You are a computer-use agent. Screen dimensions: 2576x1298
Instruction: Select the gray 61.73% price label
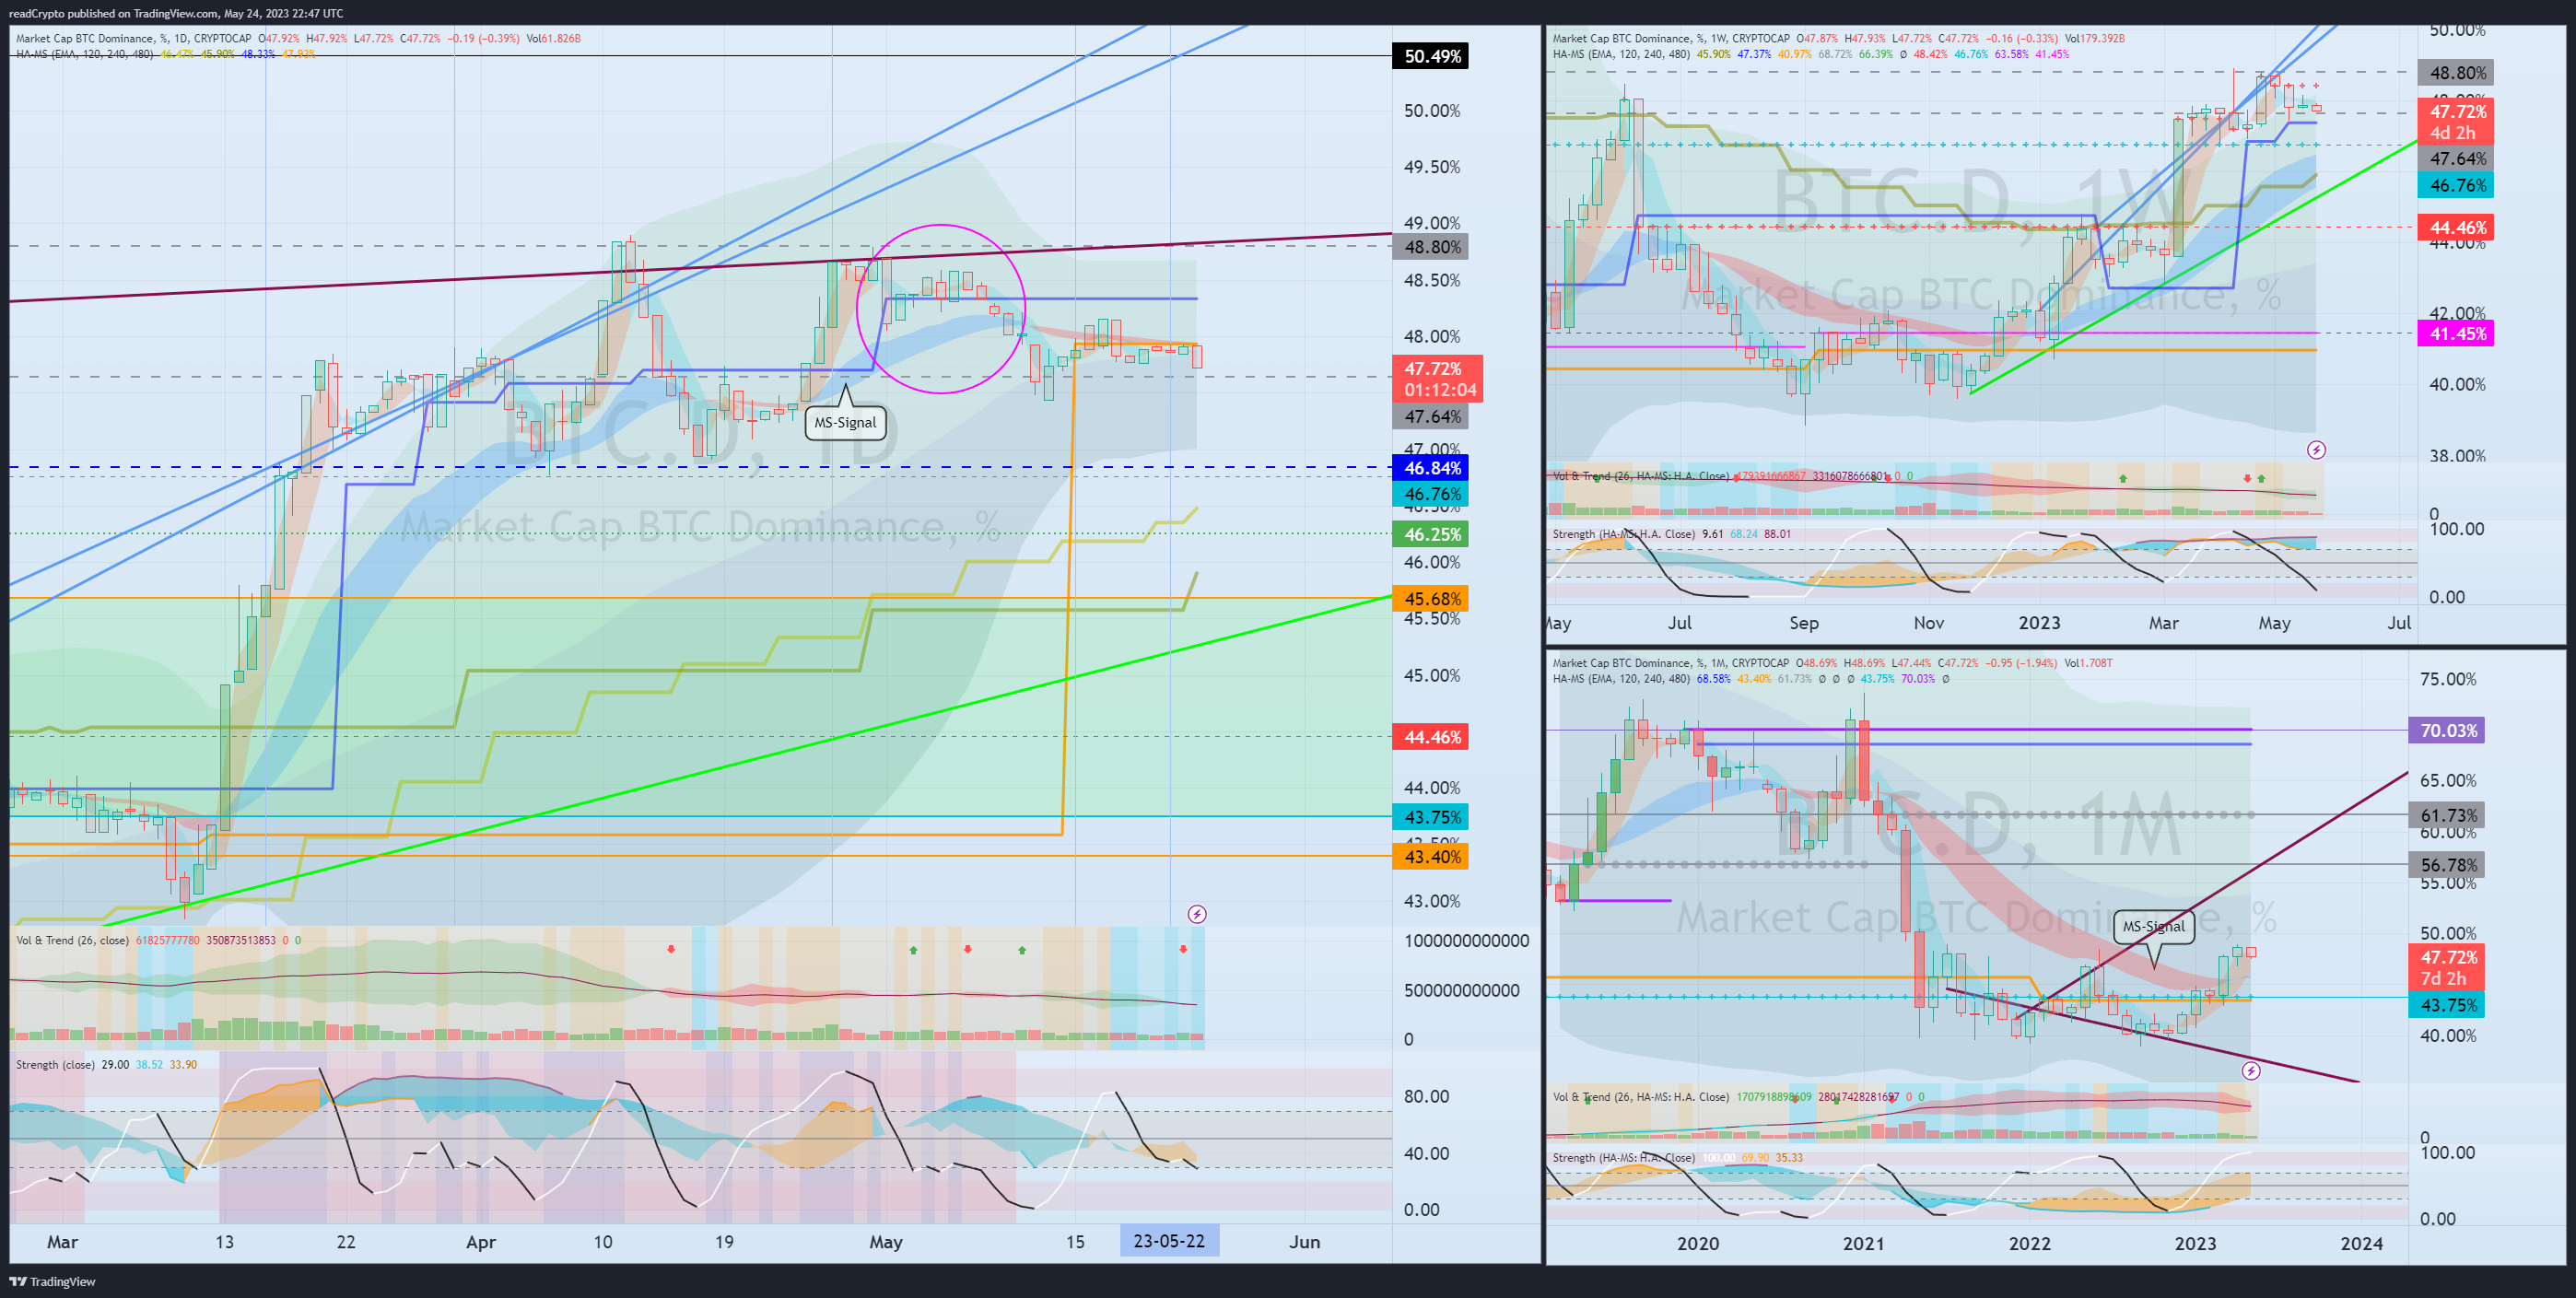point(2447,816)
